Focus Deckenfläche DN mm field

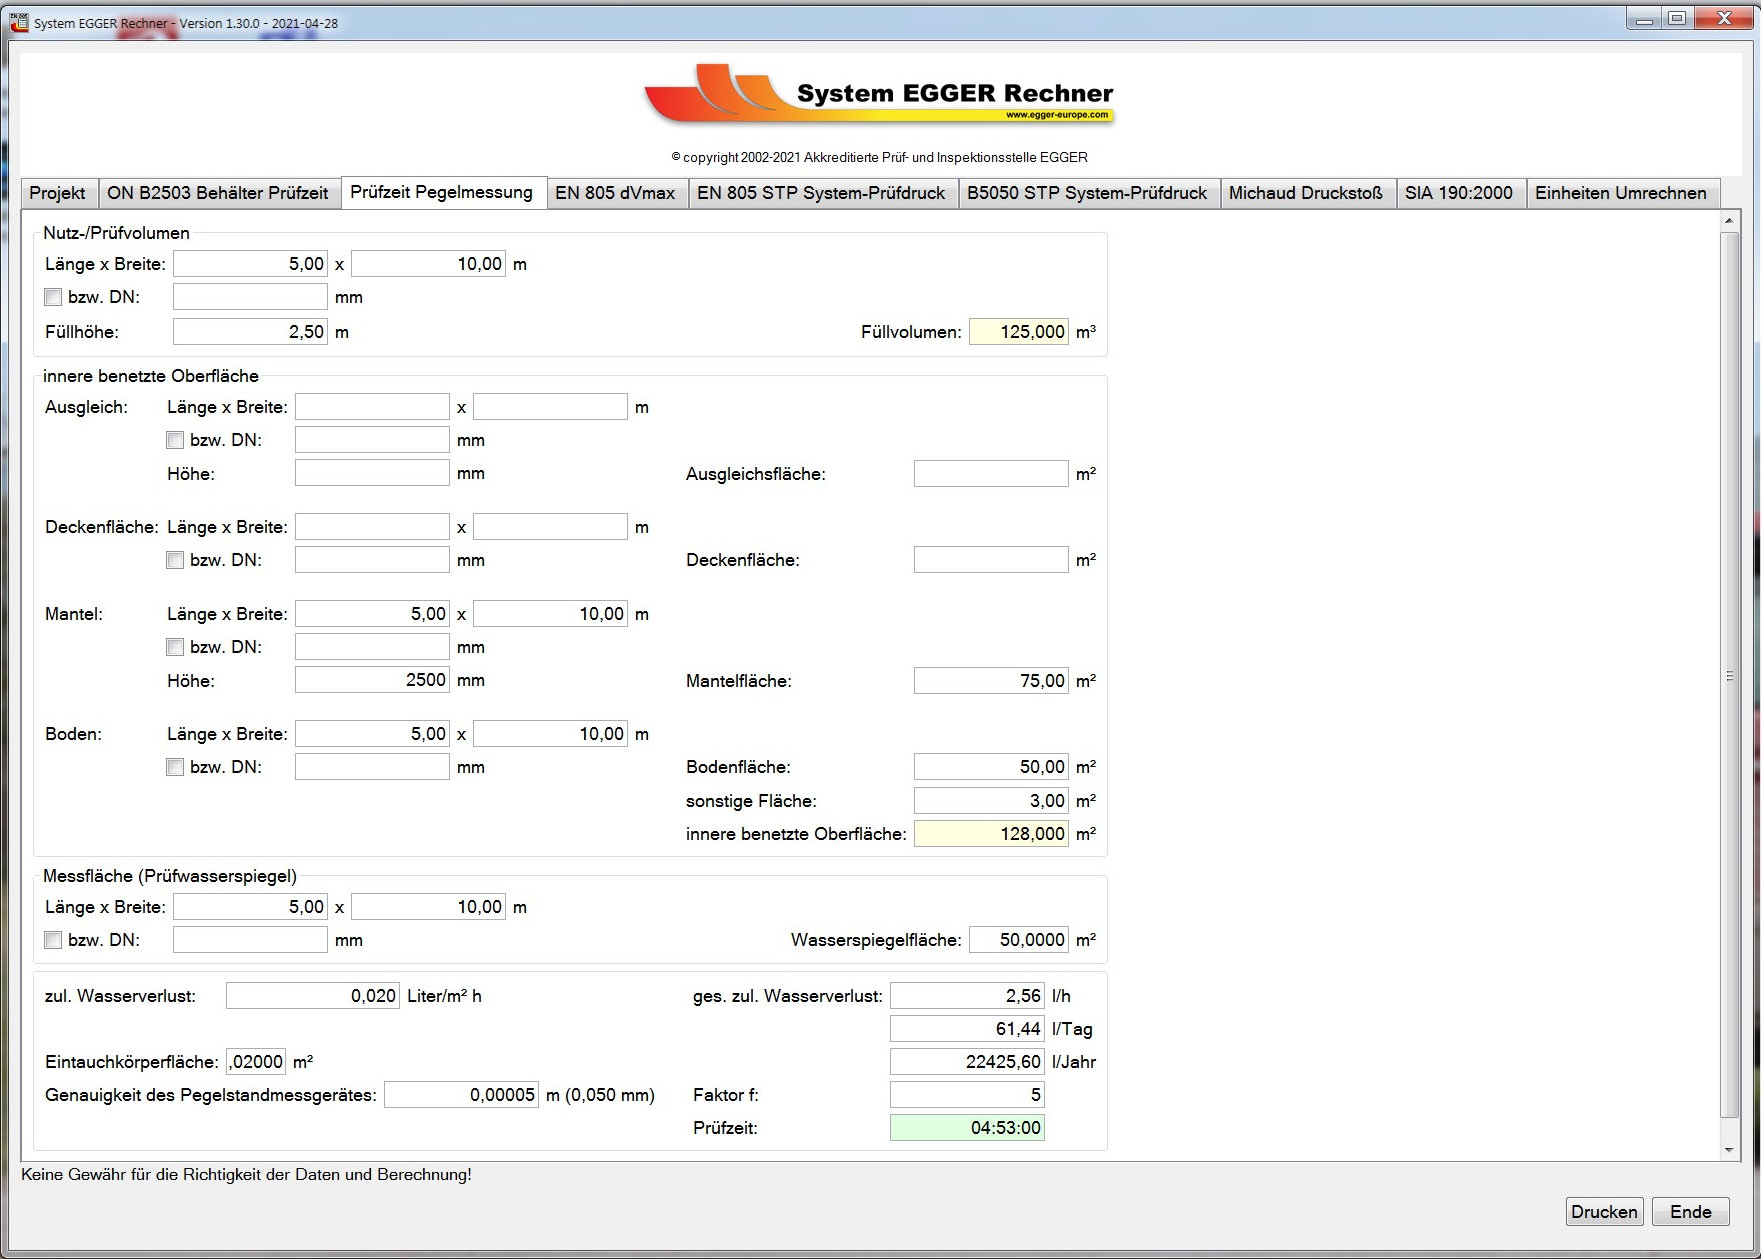[x=372, y=560]
